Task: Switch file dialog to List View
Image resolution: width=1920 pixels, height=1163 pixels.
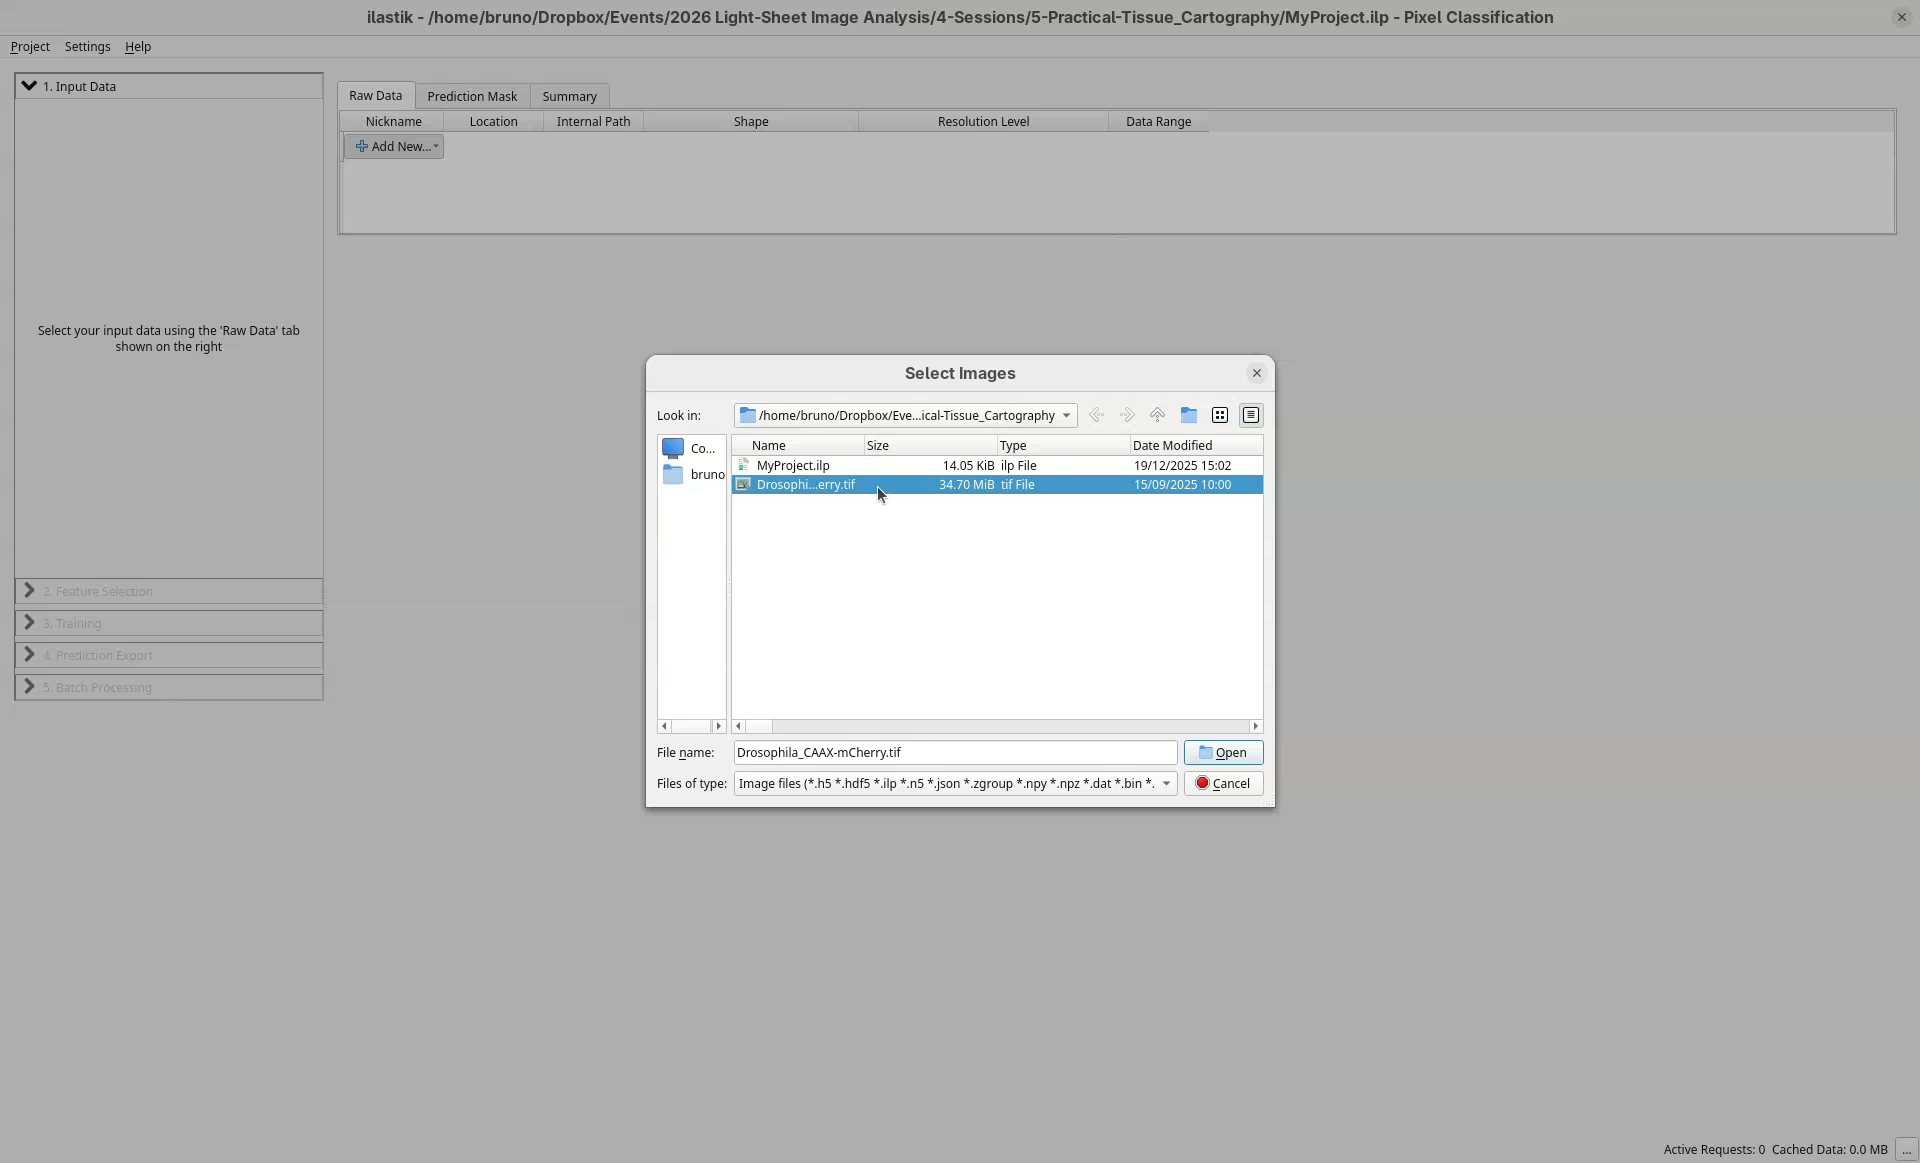Action: coord(1219,415)
